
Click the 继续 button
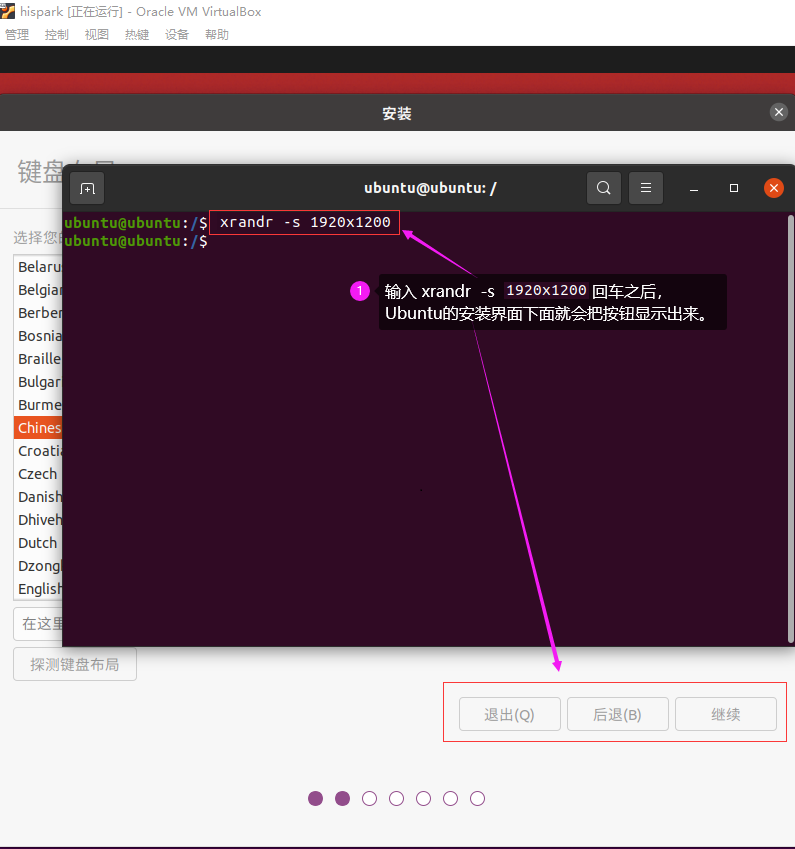click(x=725, y=714)
